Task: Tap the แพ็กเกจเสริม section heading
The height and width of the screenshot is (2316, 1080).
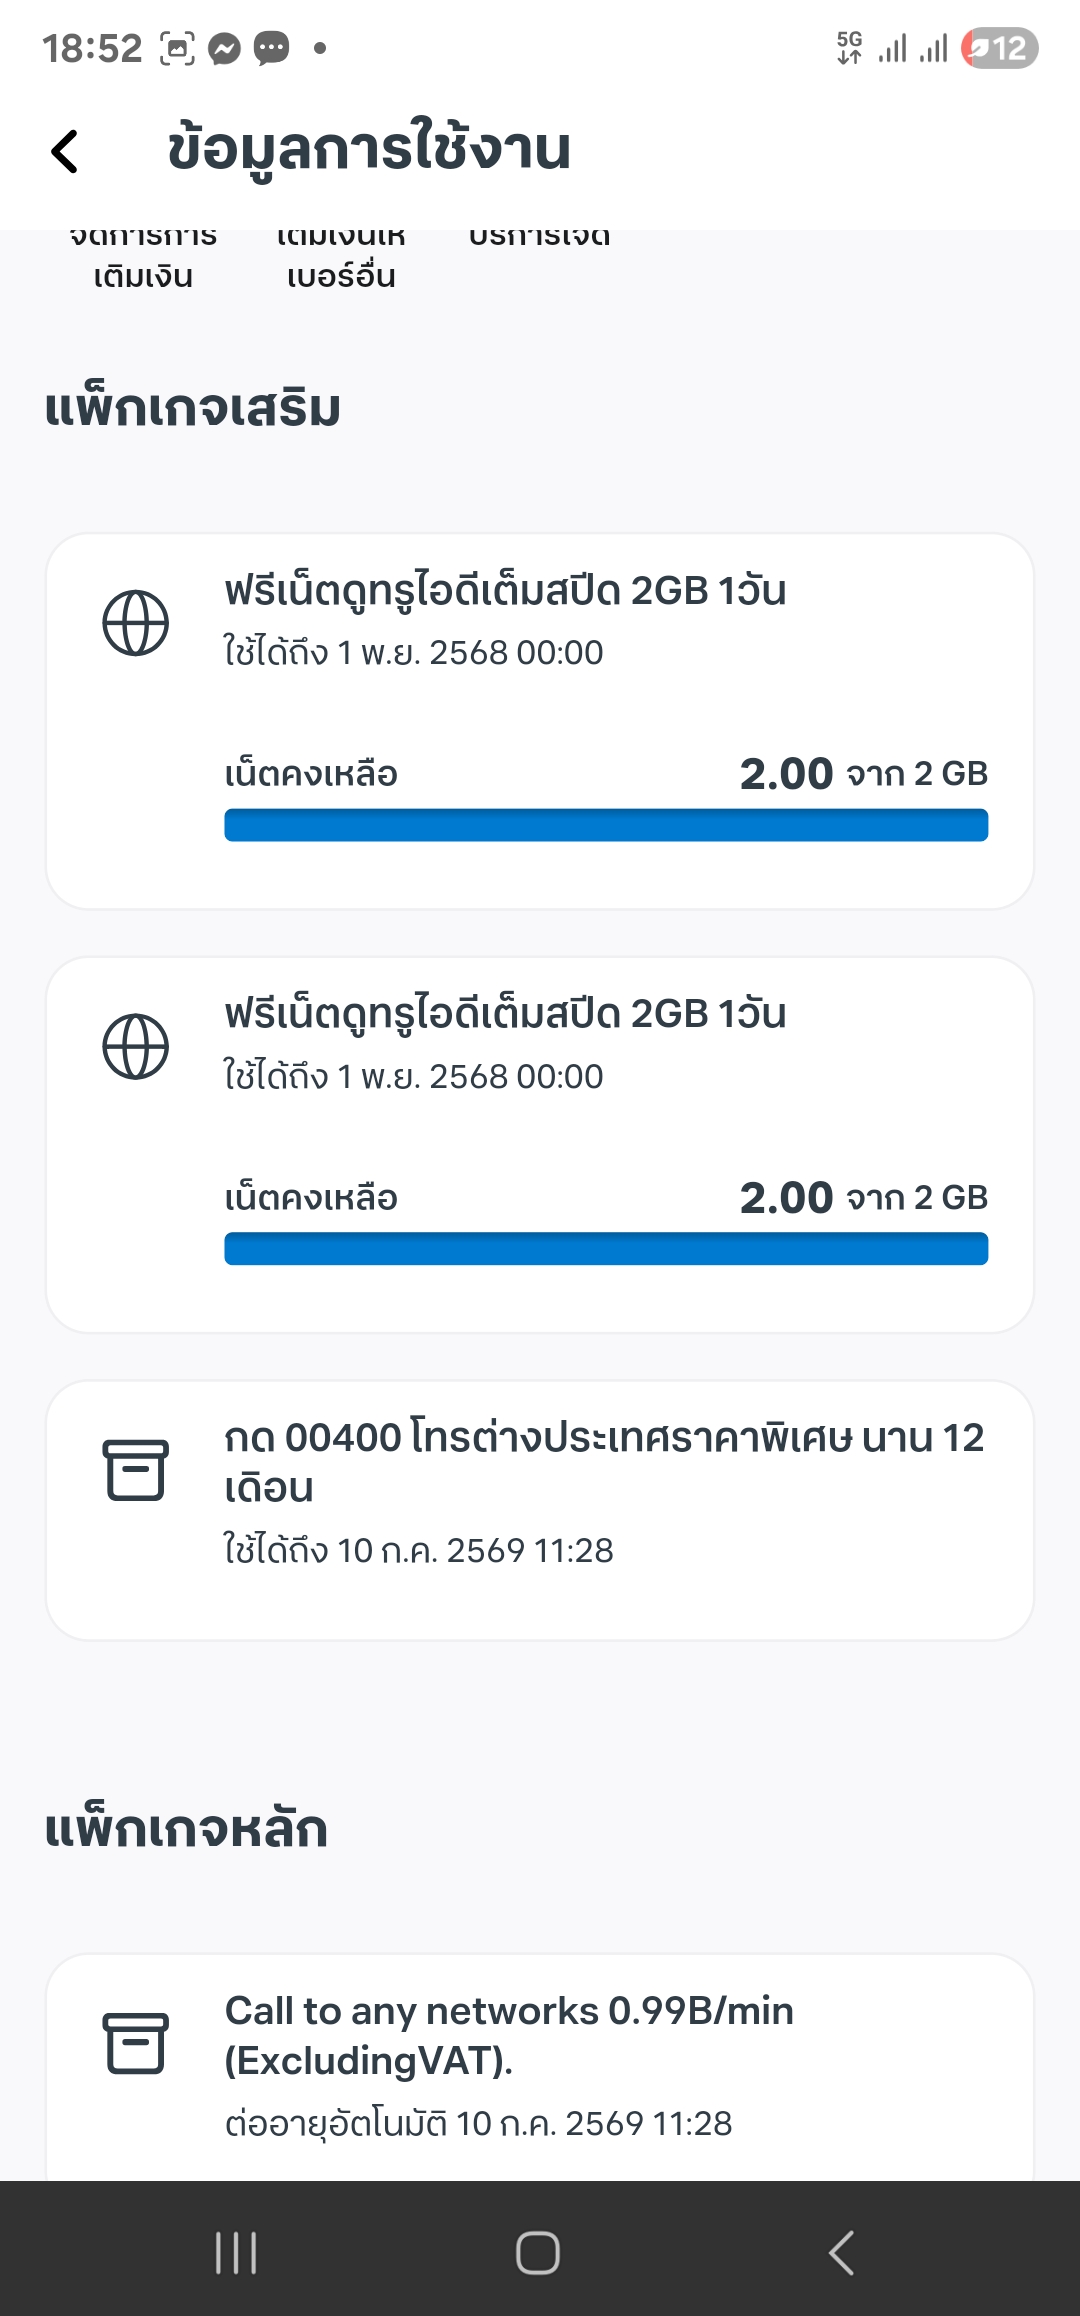Action: click(193, 409)
